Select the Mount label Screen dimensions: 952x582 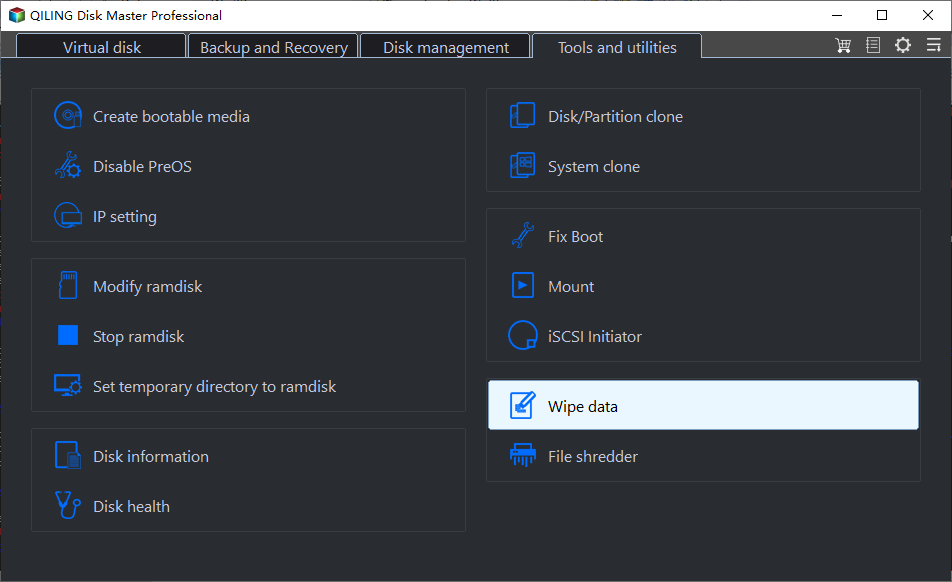click(x=571, y=286)
